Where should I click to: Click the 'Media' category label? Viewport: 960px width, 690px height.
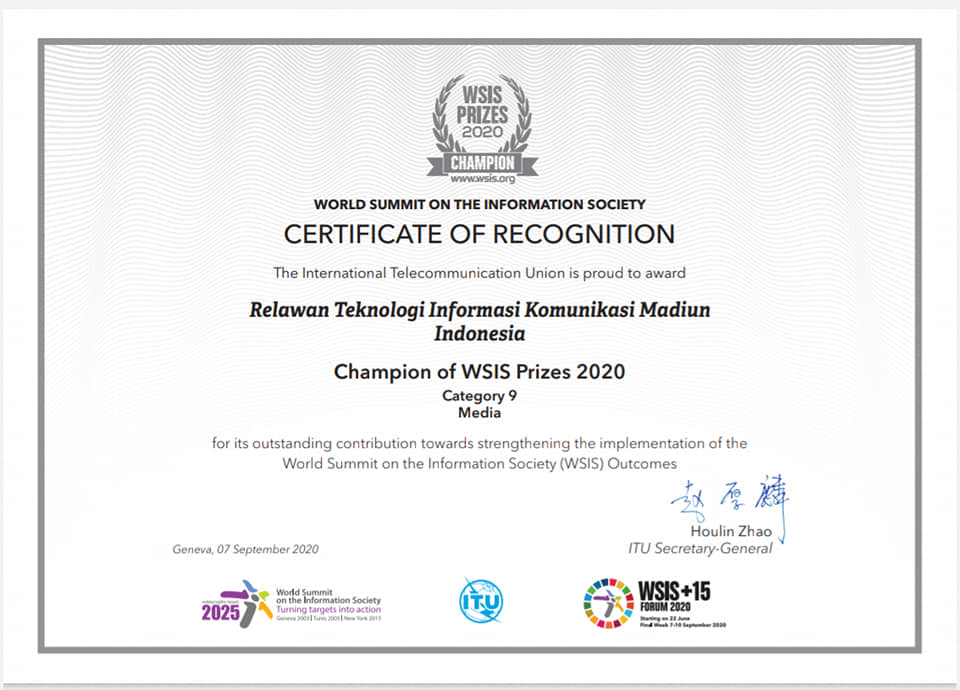[479, 413]
